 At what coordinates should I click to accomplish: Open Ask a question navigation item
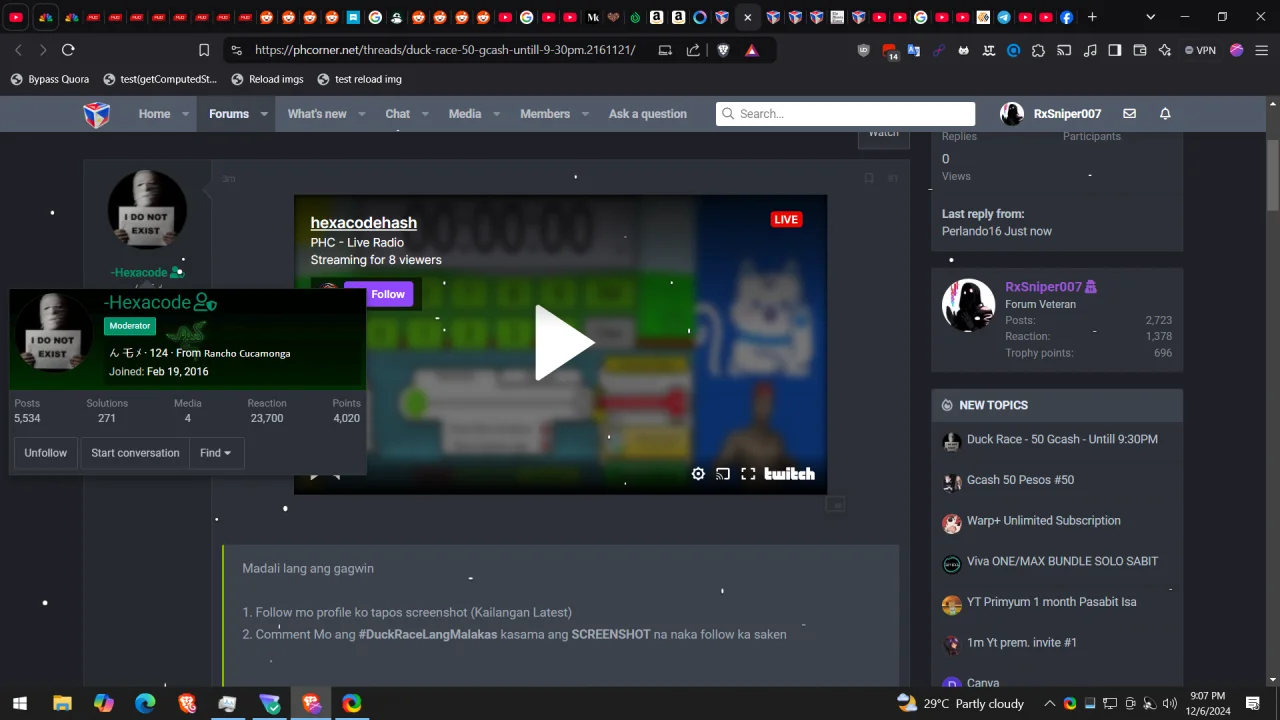tap(648, 114)
